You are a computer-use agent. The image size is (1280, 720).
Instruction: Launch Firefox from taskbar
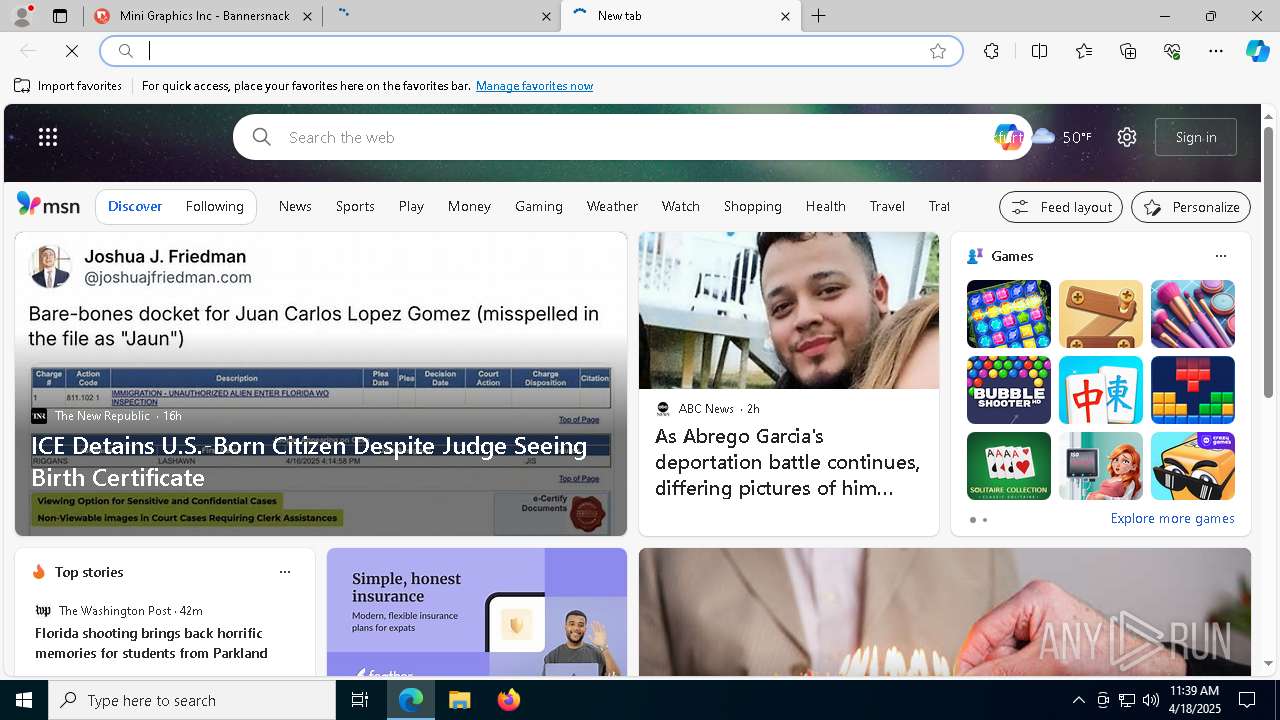(x=509, y=700)
